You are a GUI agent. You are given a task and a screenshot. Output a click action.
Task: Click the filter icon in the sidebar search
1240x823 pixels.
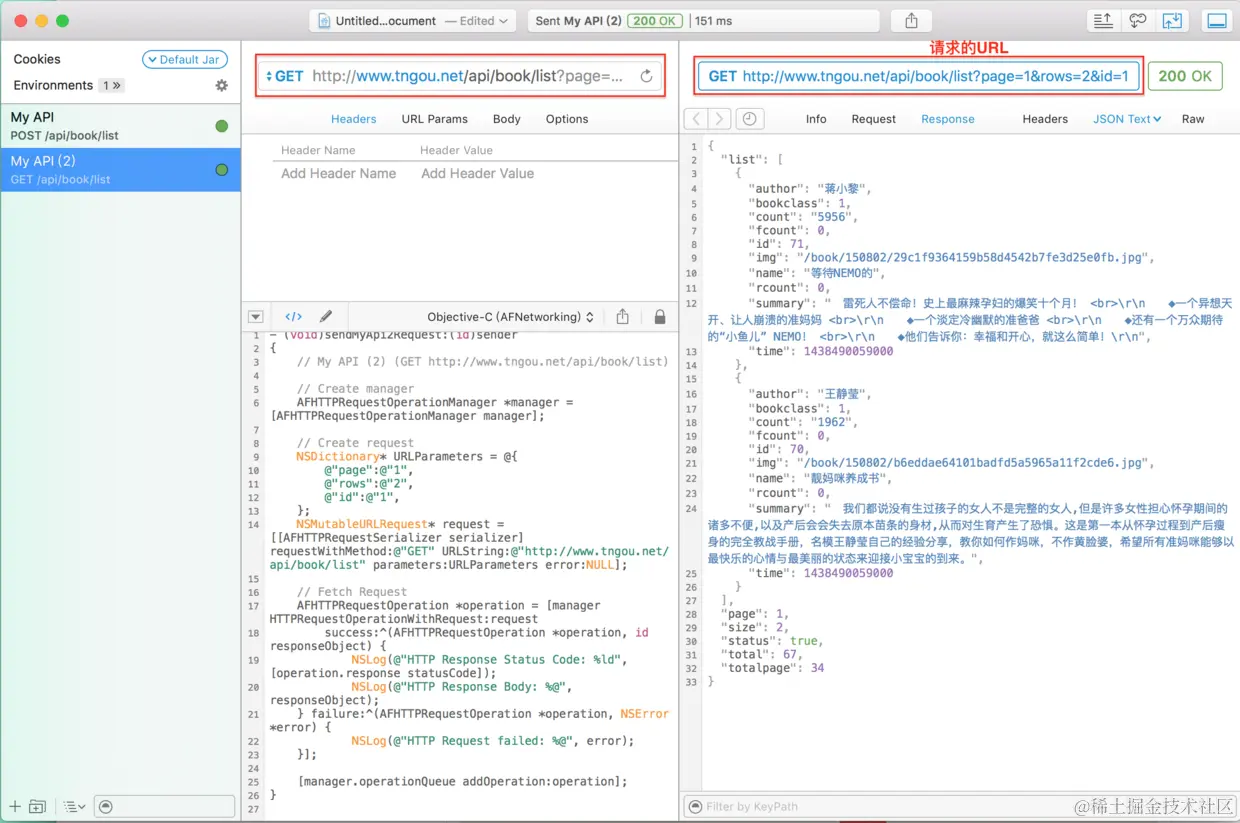click(106, 806)
